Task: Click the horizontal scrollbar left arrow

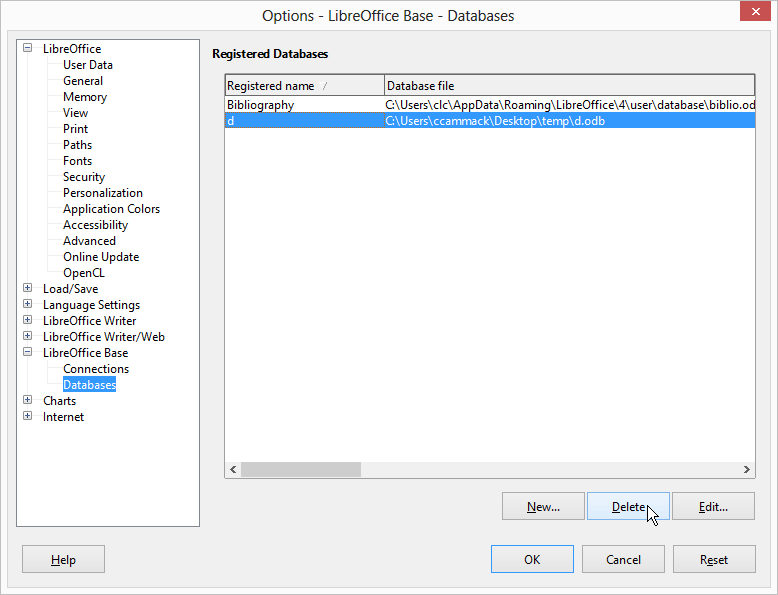Action: point(233,469)
